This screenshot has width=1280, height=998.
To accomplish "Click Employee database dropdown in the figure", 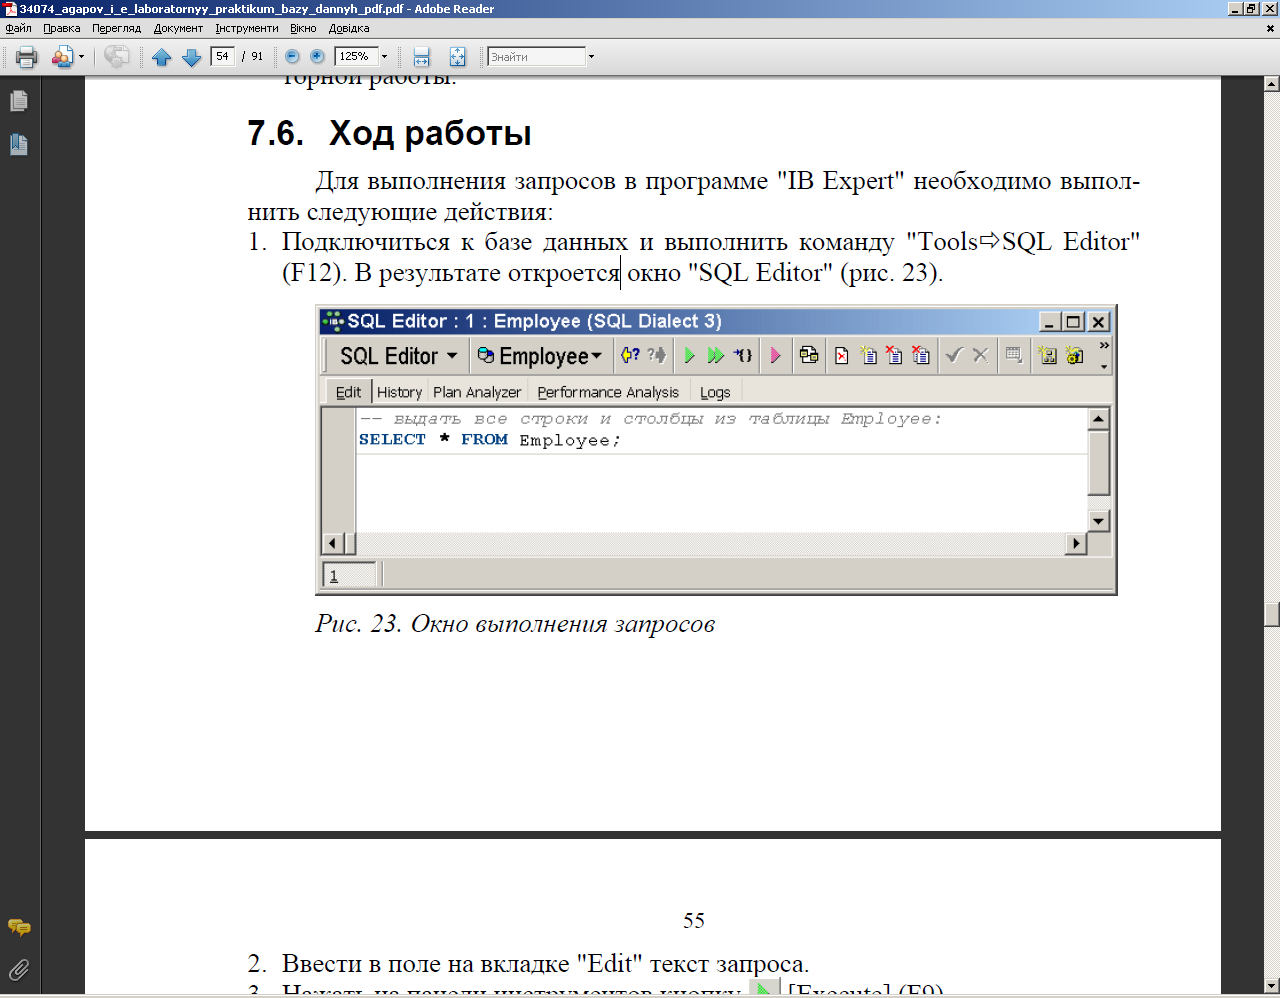I will click(x=540, y=356).
